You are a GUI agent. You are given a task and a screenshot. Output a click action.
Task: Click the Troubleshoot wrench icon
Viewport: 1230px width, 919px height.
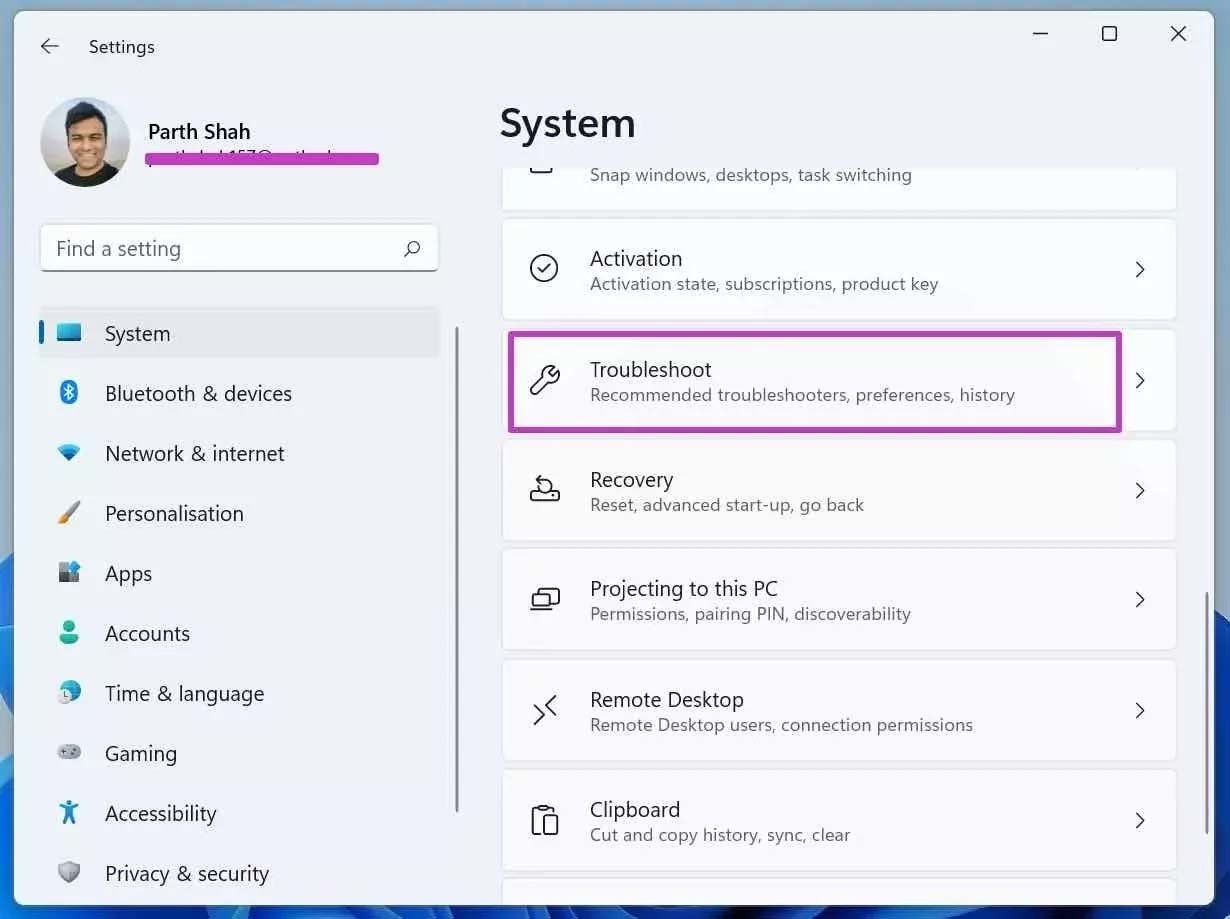(x=544, y=381)
